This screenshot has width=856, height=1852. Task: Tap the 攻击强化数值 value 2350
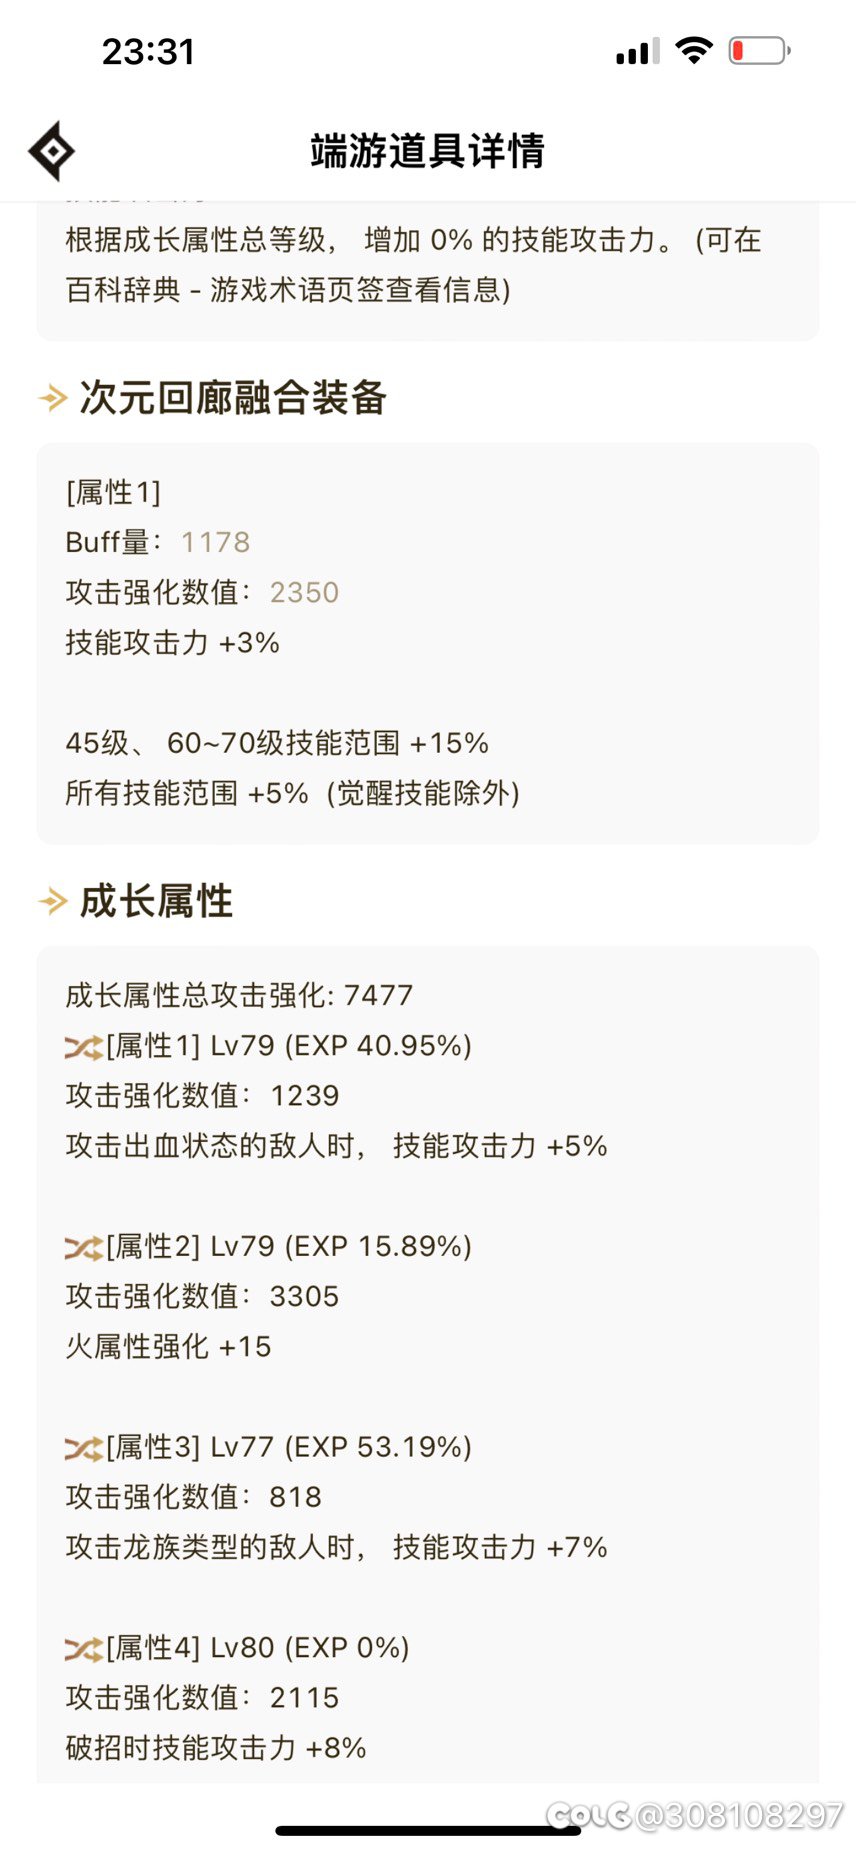[304, 592]
